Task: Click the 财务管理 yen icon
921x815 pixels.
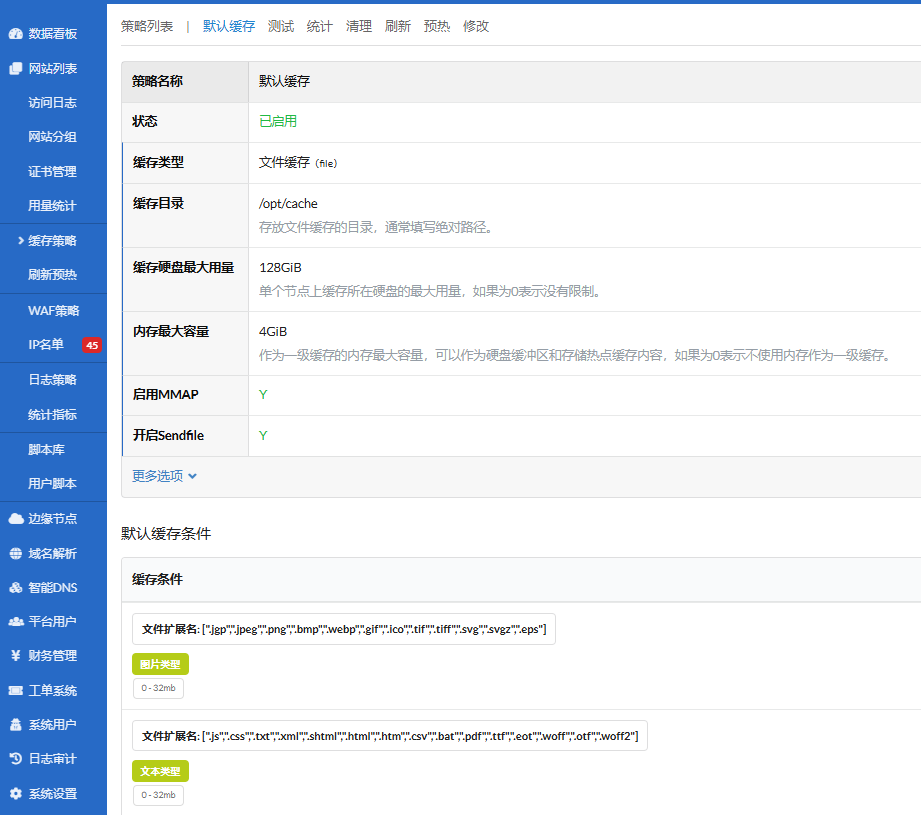Action: click(15, 656)
